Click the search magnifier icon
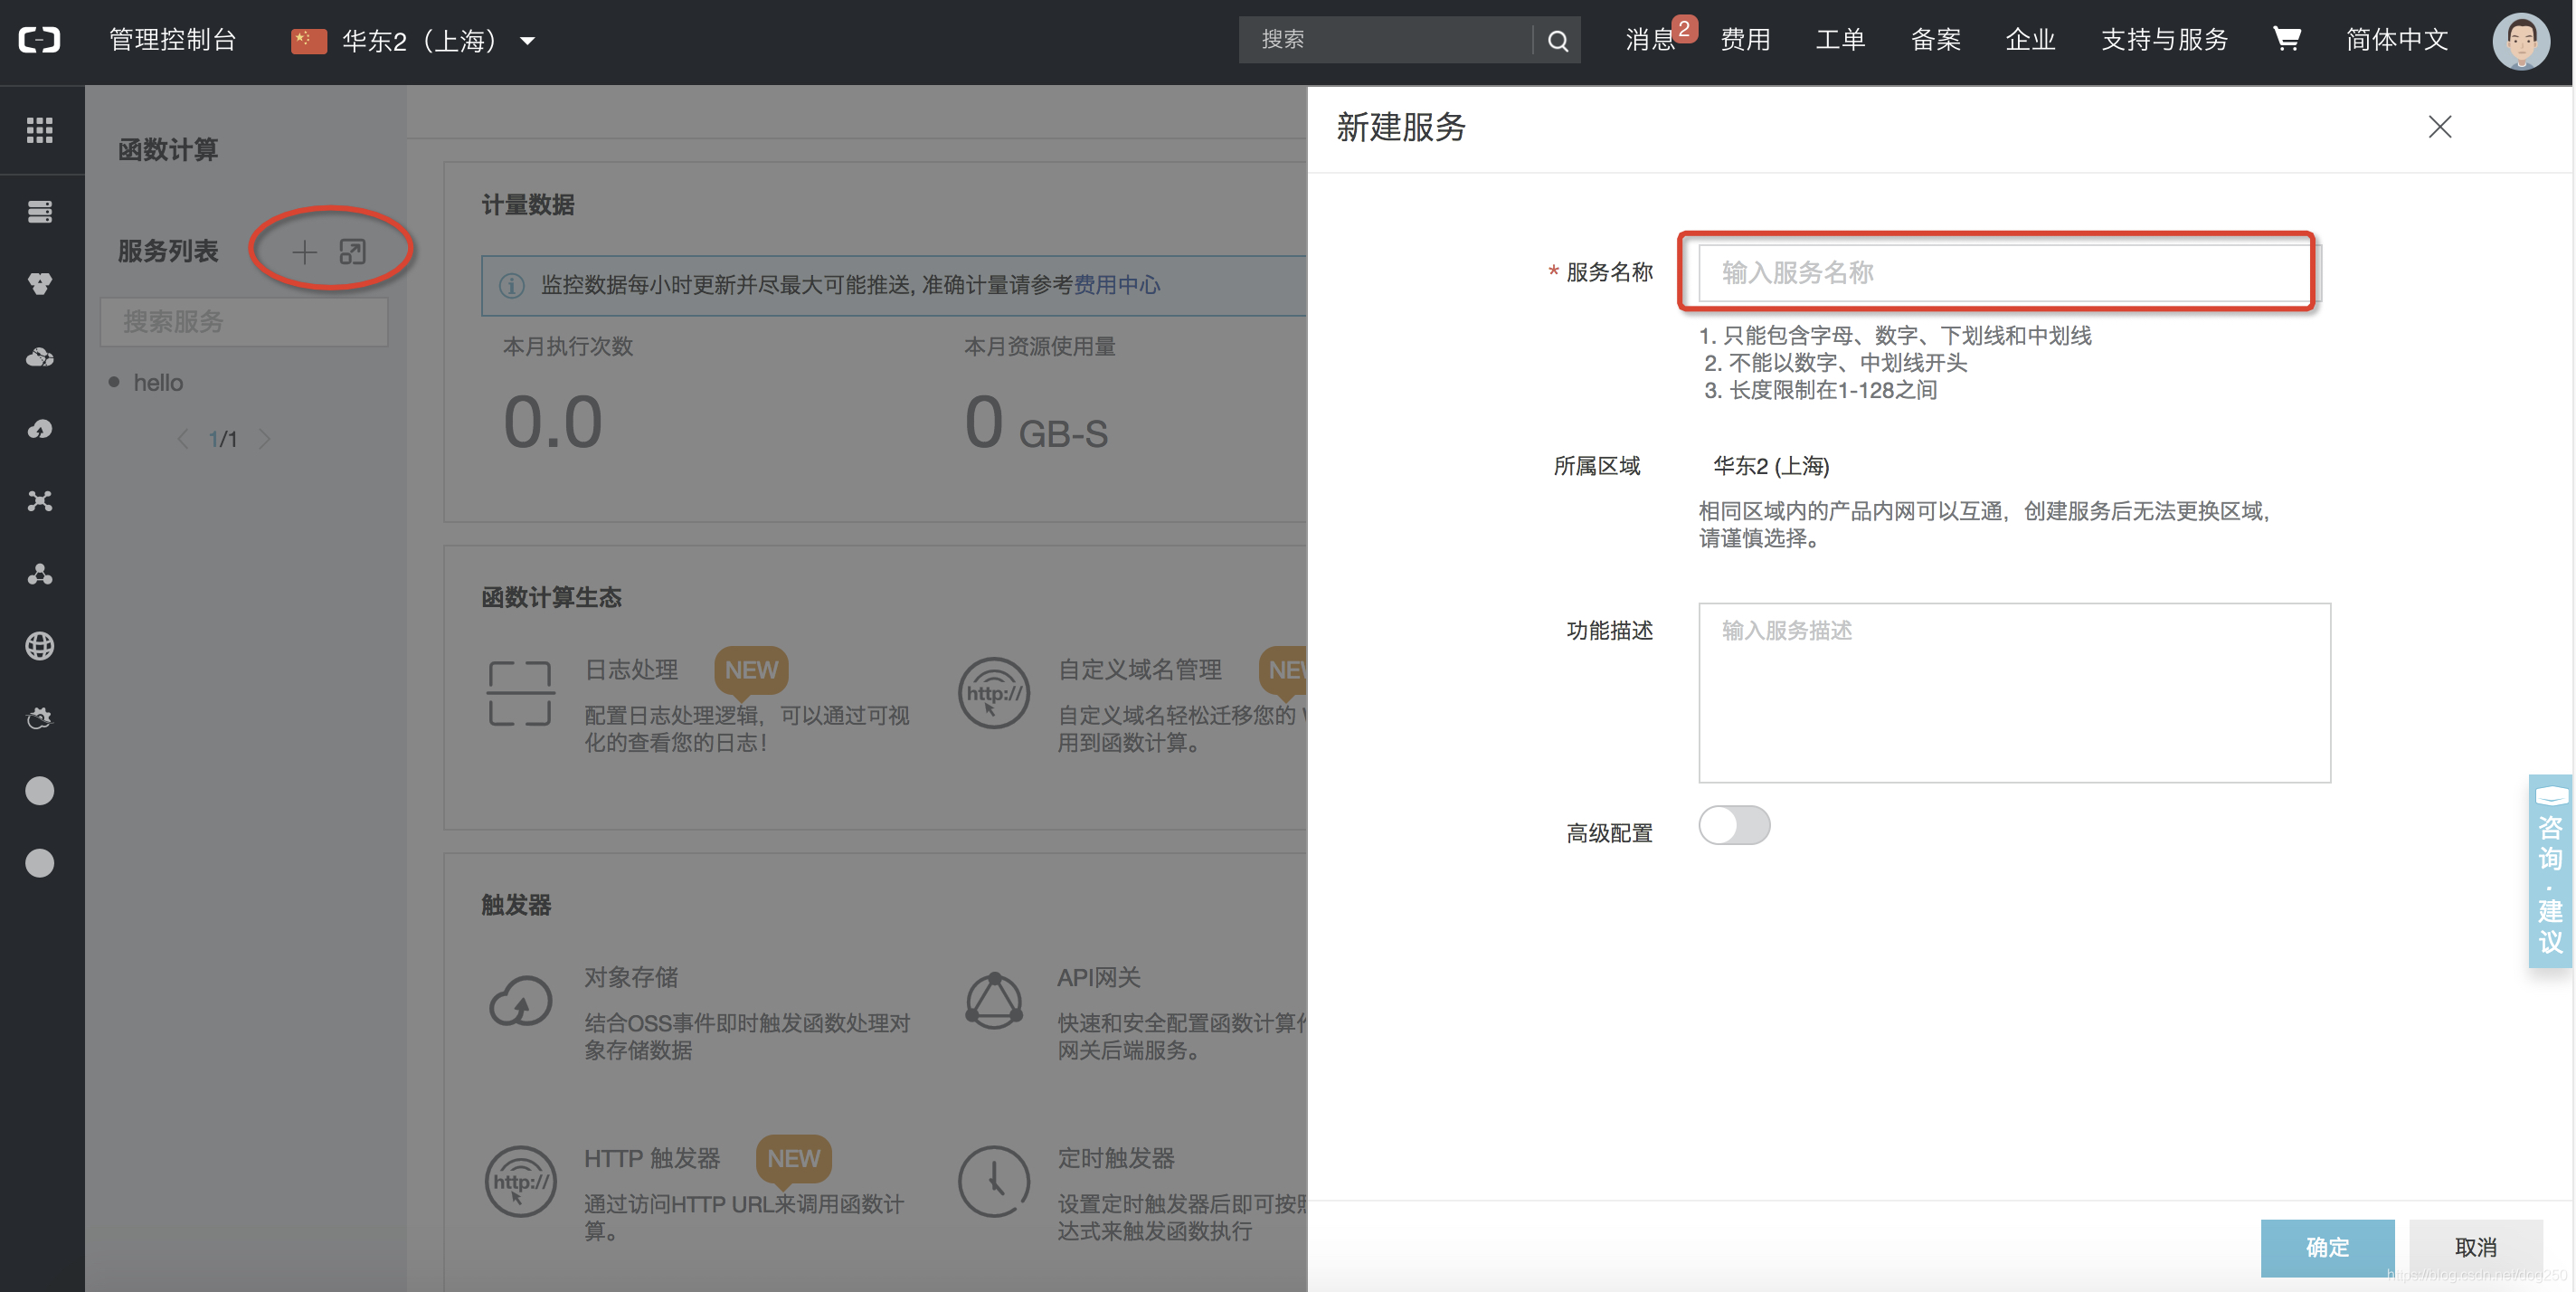 click(x=1557, y=41)
